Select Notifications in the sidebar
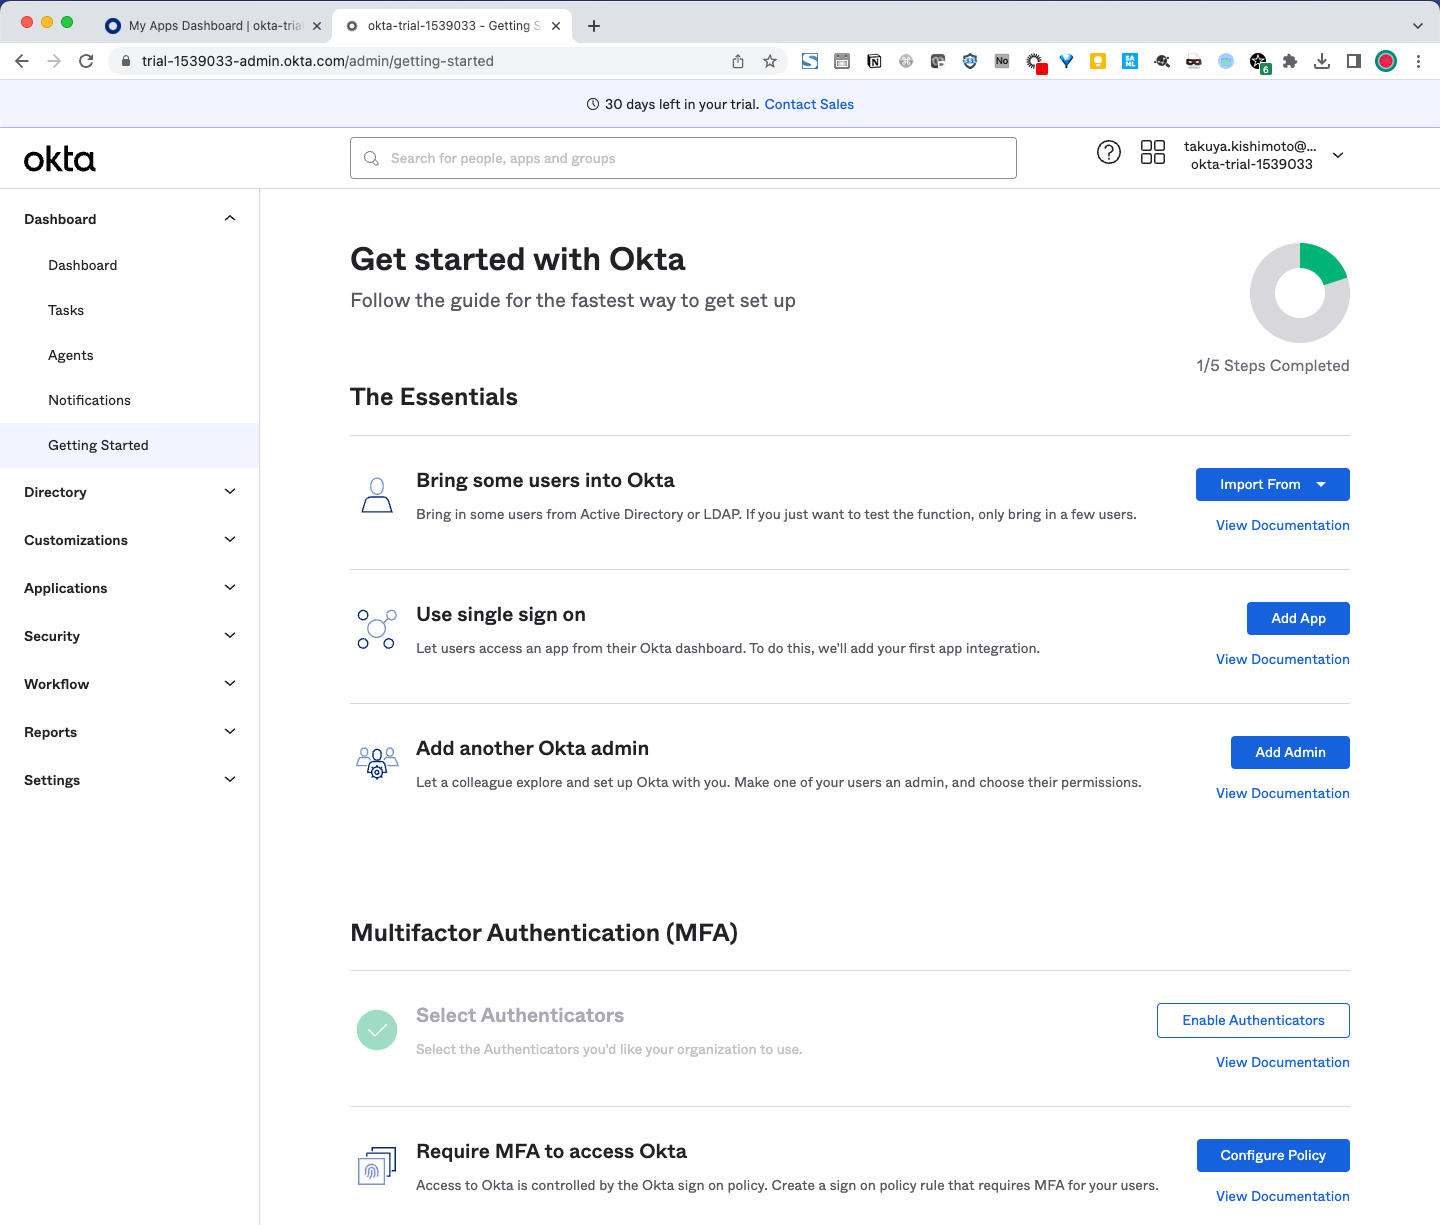This screenshot has height=1225, width=1440. click(89, 400)
